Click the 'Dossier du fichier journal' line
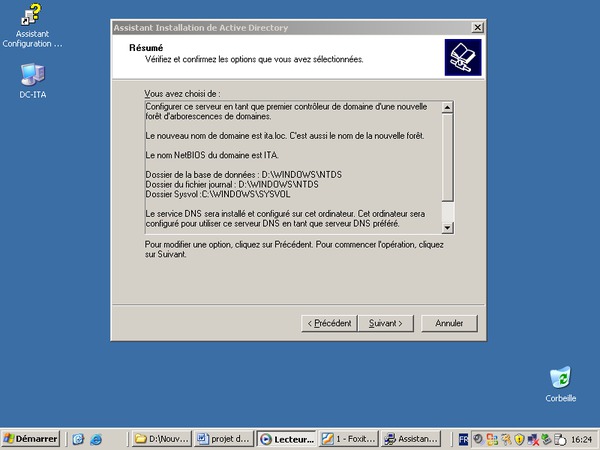600x450 pixels. [x=232, y=184]
